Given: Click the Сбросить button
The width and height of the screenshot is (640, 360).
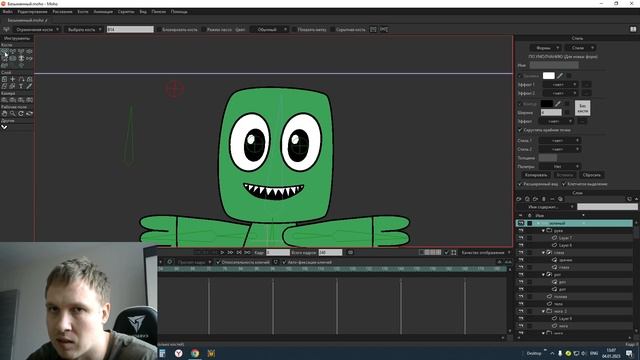Looking at the screenshot, I should click(591, 175).
